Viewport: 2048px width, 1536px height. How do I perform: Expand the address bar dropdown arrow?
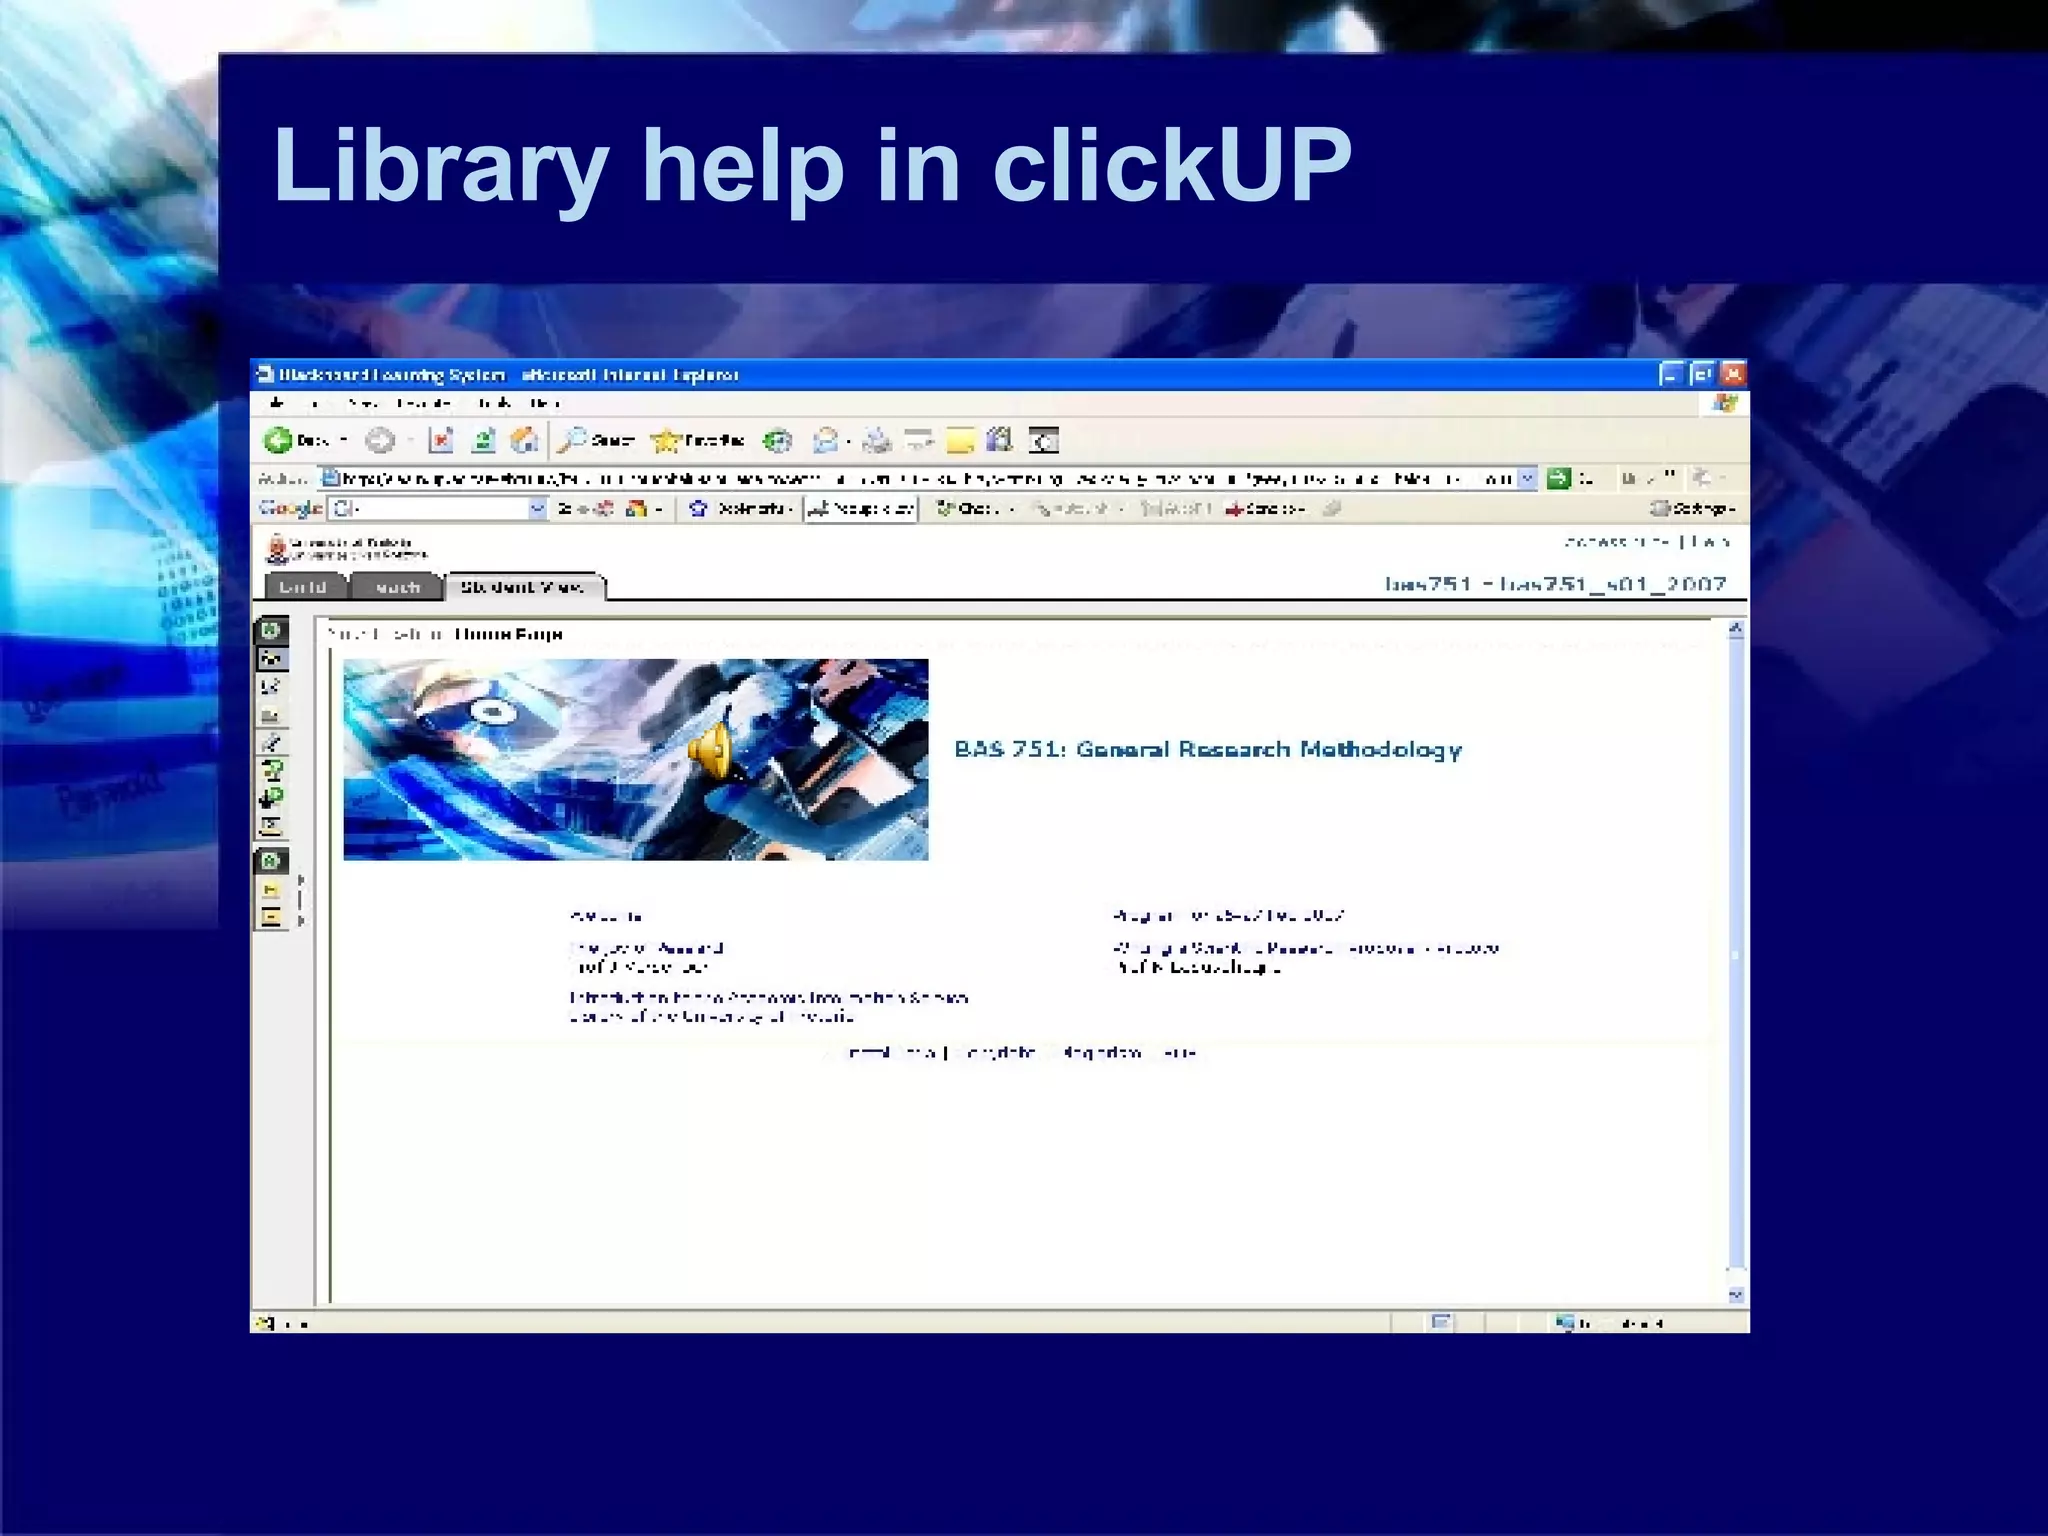(x=1527, y=478)
